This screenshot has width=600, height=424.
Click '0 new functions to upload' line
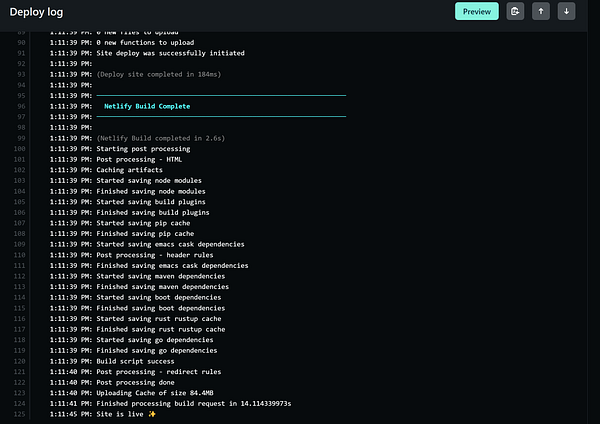[145, 42]
